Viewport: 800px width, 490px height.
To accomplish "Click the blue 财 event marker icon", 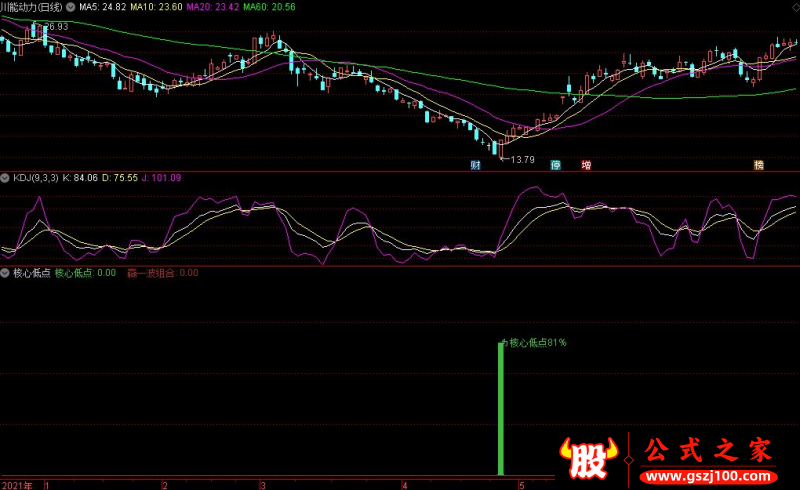I will pyautogui.click(x=475, y=165).
